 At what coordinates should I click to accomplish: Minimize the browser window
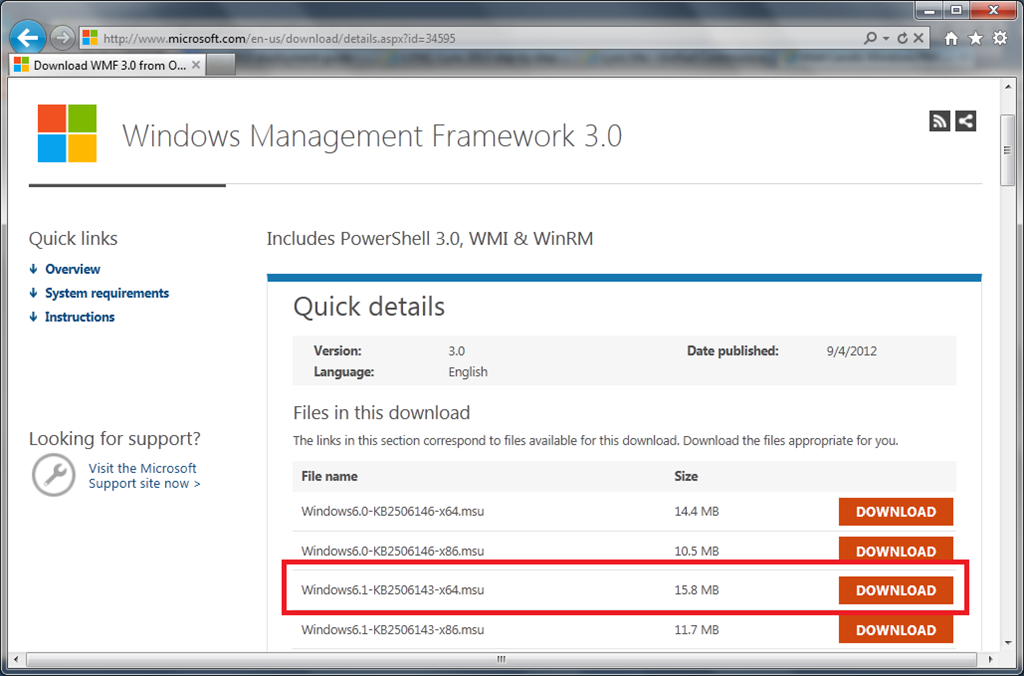pos(928,10)
